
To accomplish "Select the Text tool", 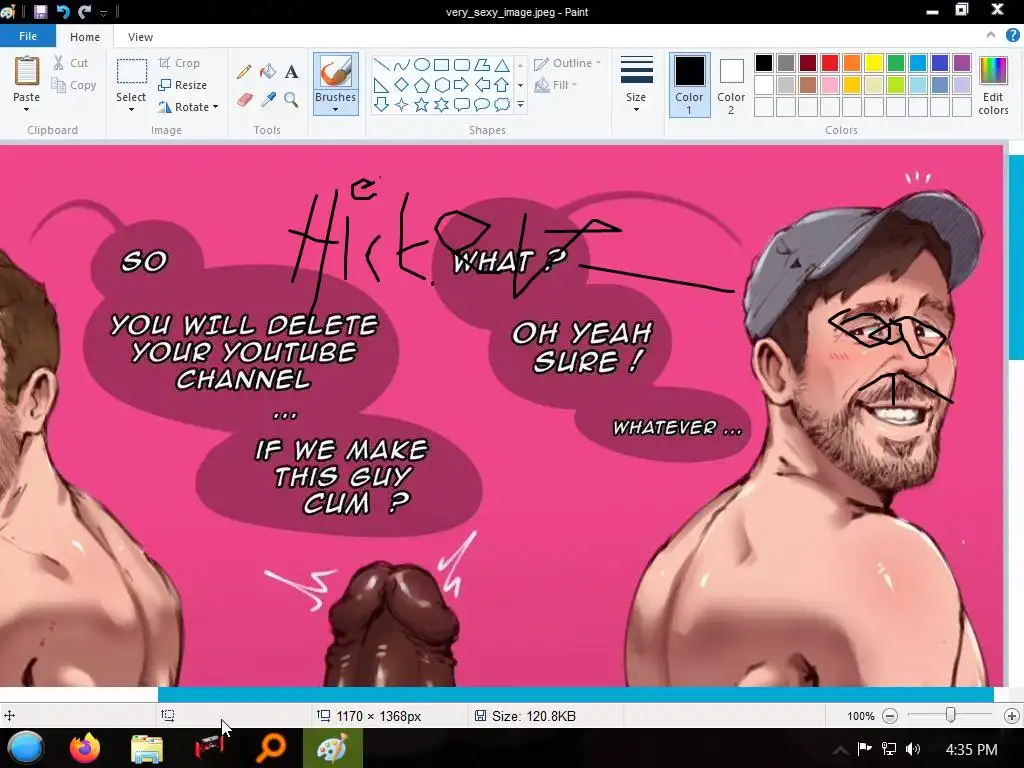I will (291, 71).
